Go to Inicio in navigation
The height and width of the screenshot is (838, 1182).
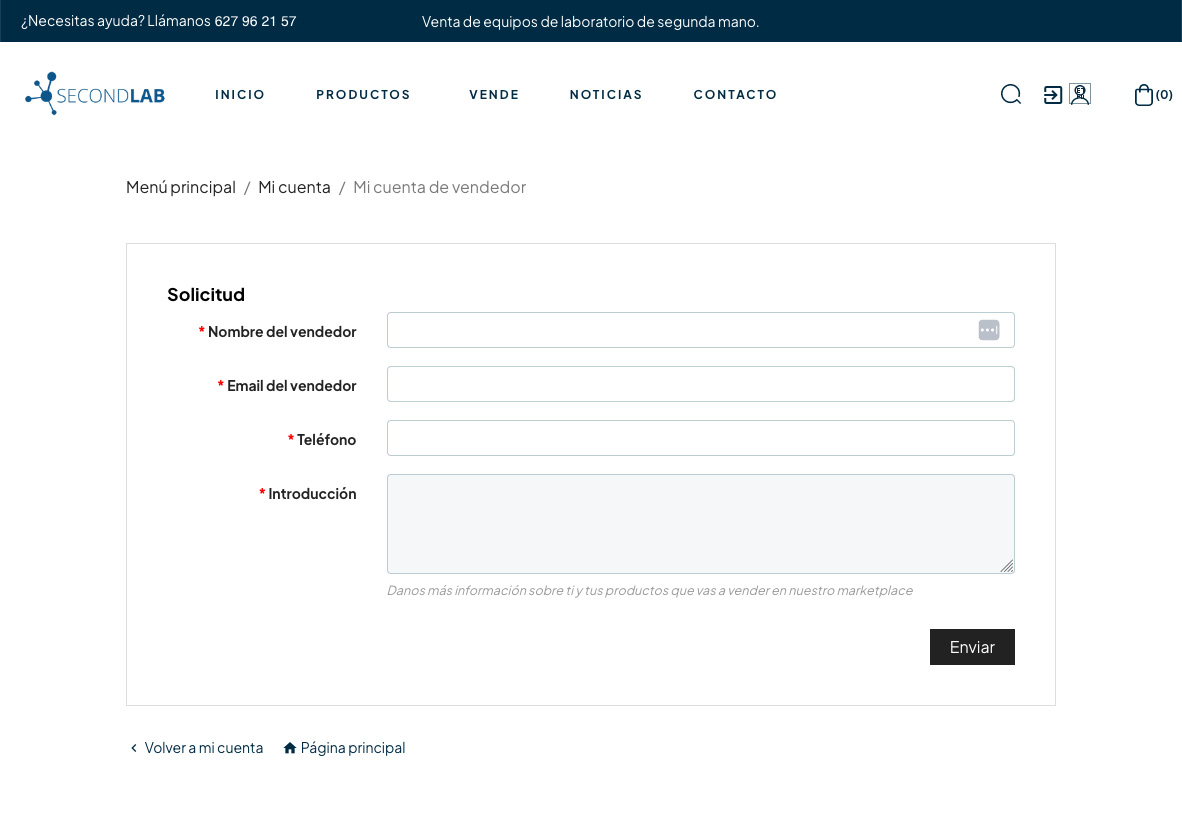point(240,95)
